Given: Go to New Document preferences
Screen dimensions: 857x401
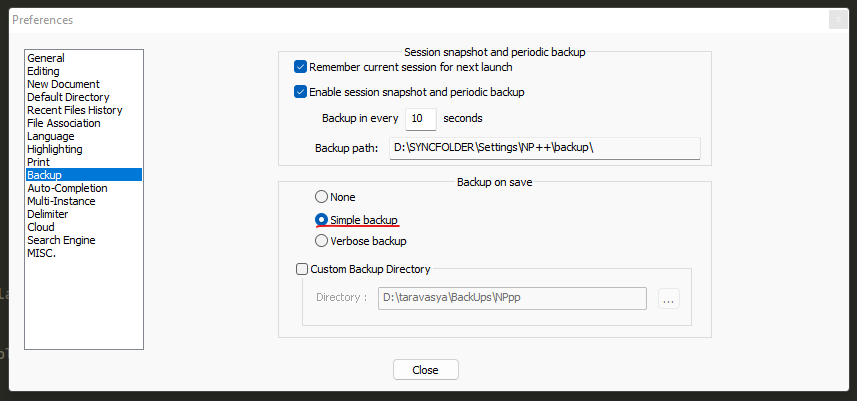Looking at the screenshot, I should pos(63,84).
